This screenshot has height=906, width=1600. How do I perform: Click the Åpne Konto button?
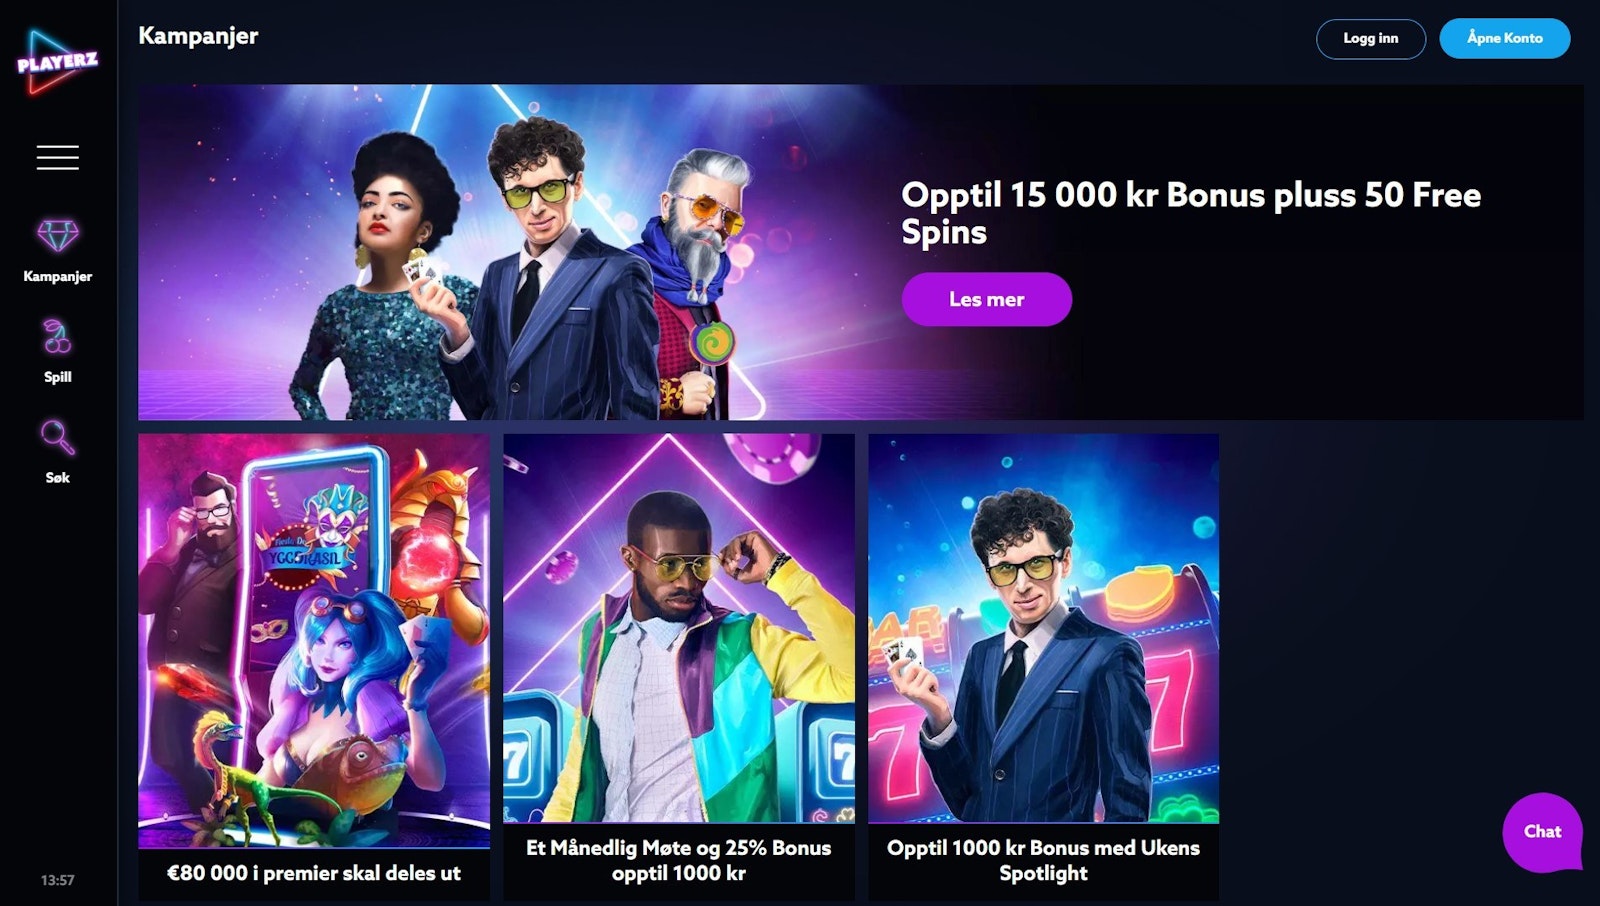(1505, 38)
